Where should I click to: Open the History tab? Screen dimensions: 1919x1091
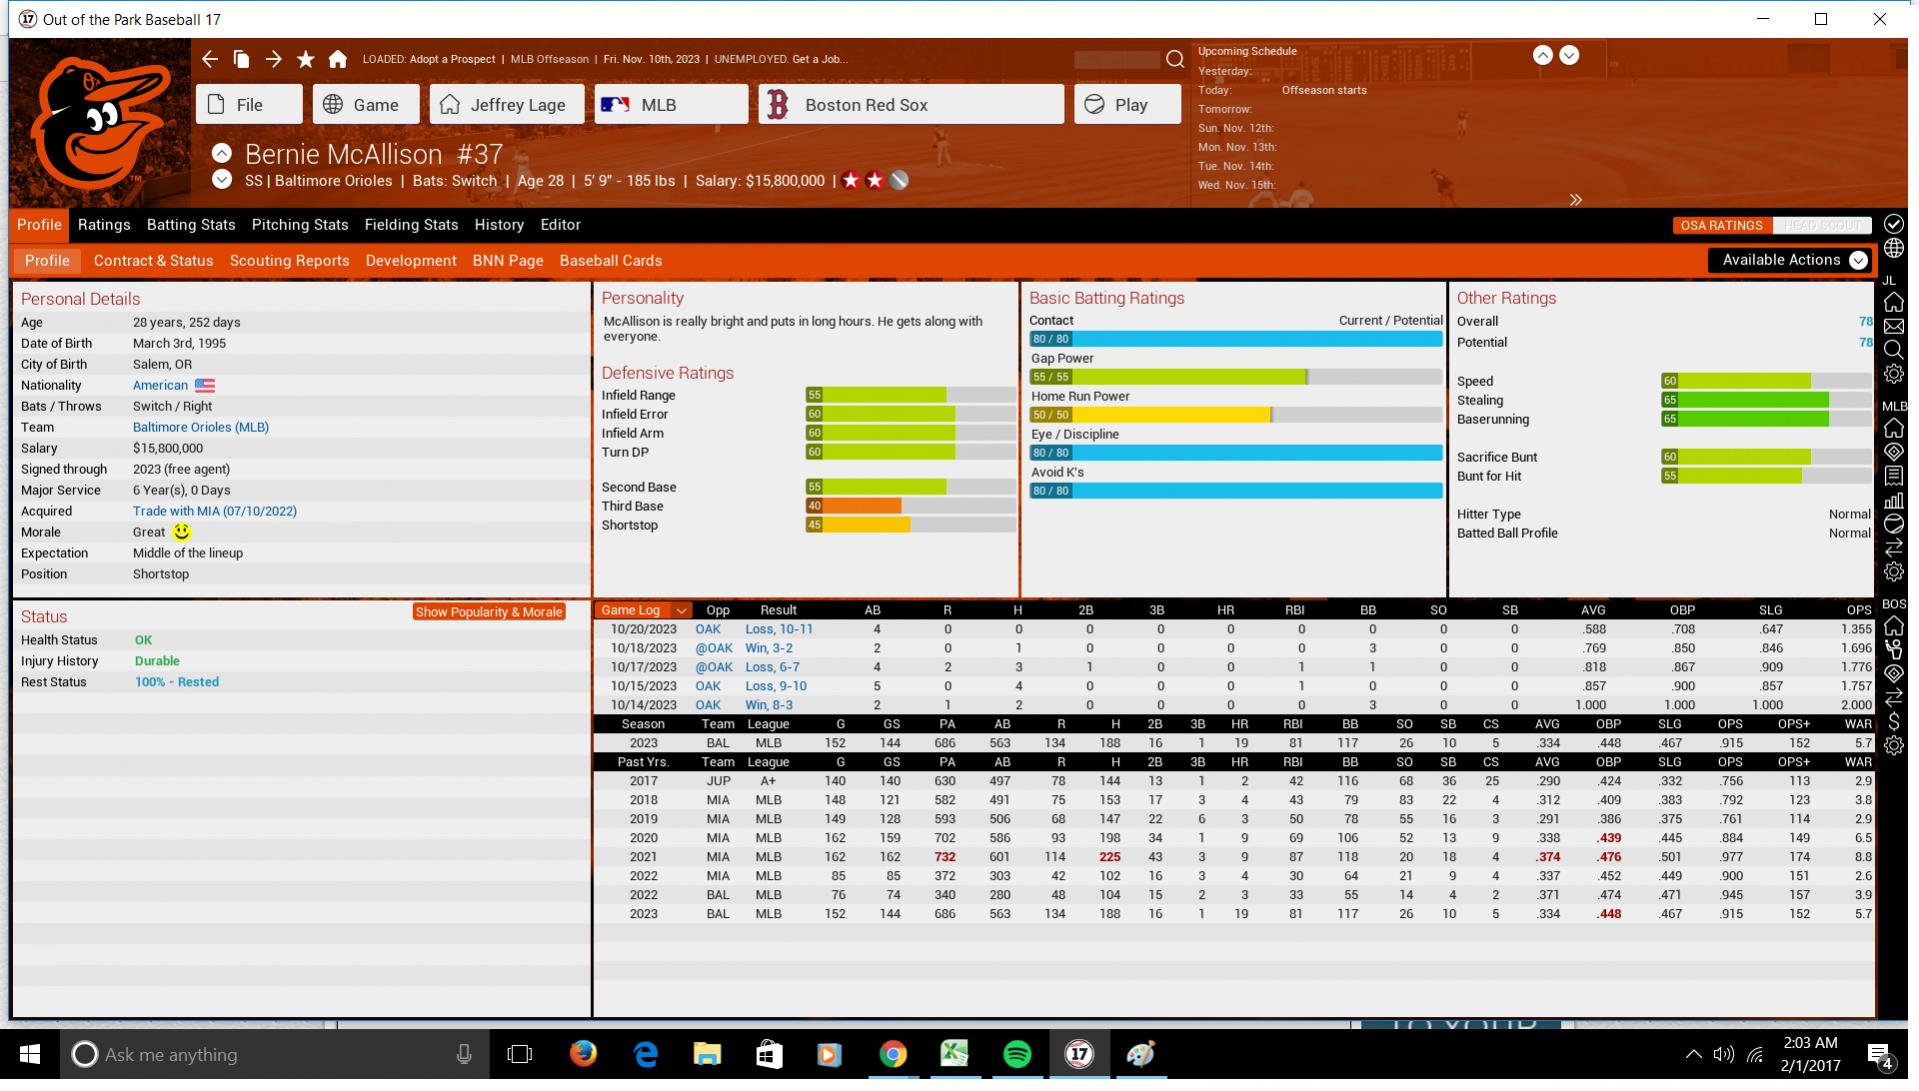coord(499,225)
